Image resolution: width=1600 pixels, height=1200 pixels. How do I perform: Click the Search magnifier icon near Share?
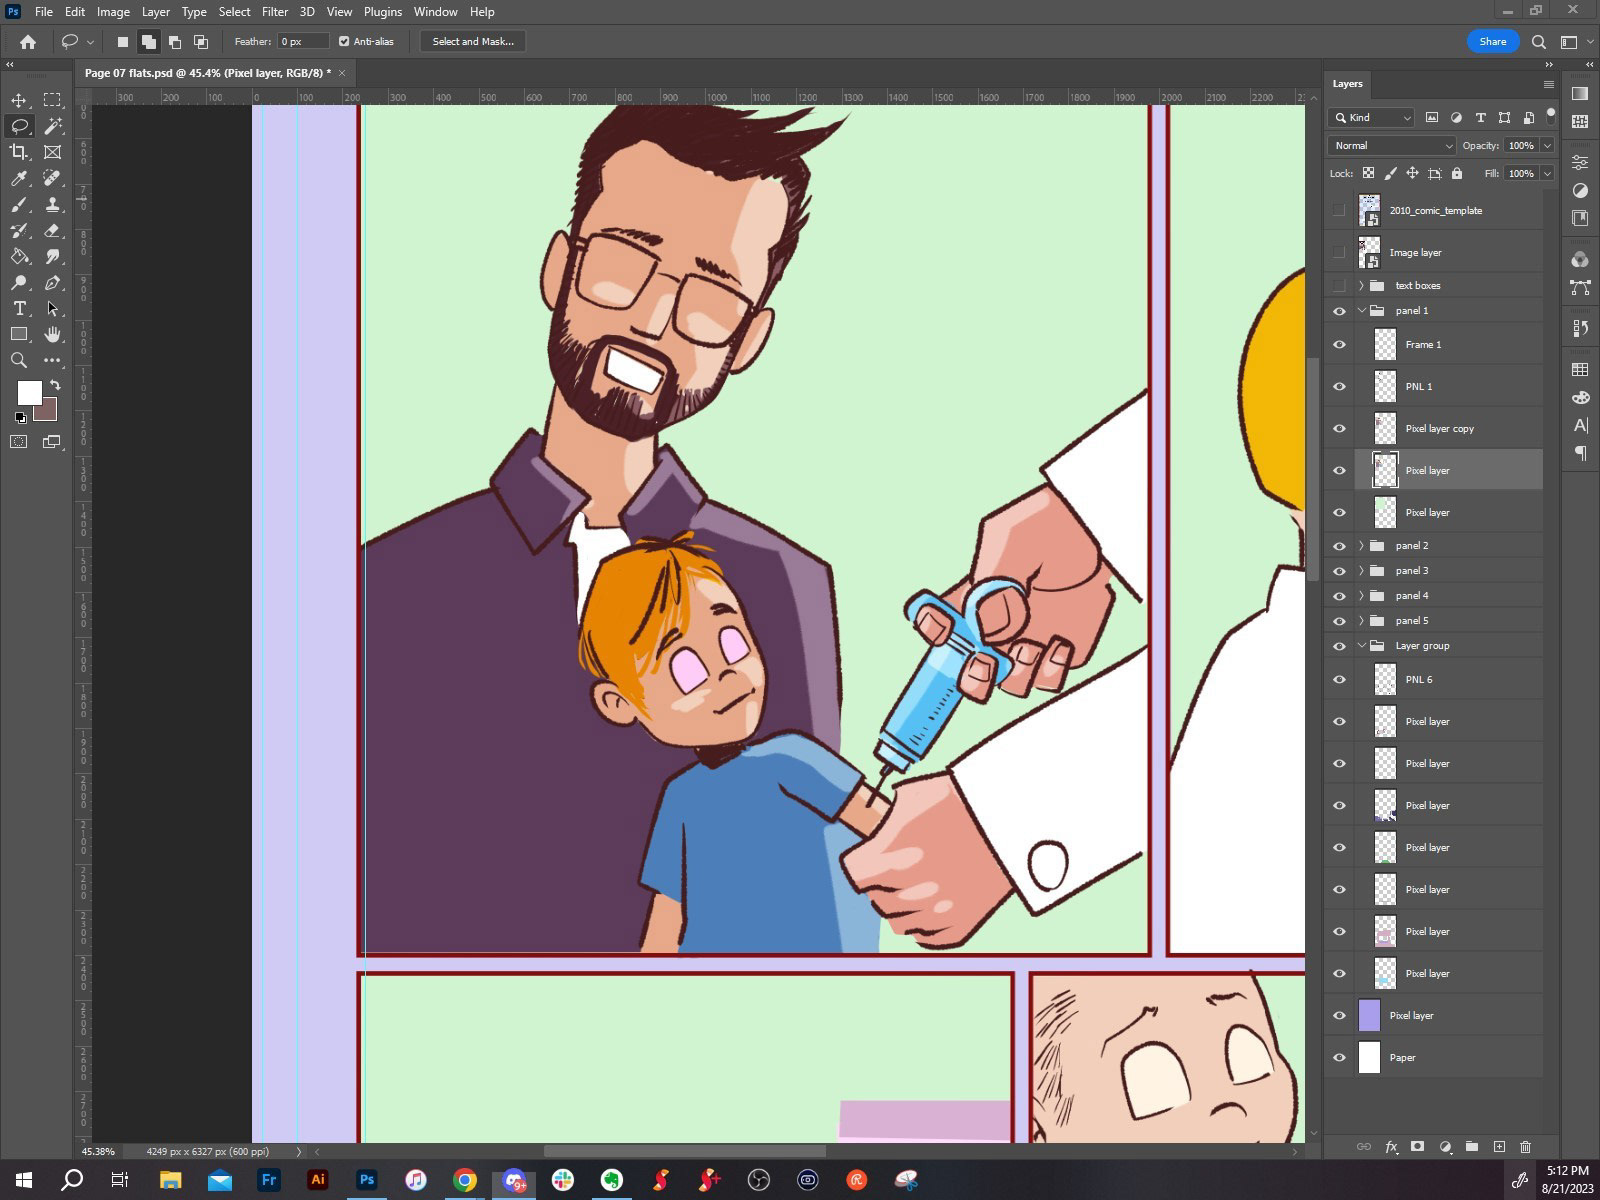point(1539,42)
